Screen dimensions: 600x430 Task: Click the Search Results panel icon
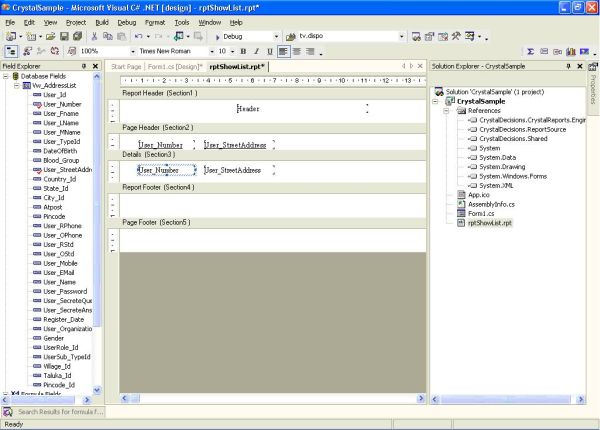[x=8, y=412]
